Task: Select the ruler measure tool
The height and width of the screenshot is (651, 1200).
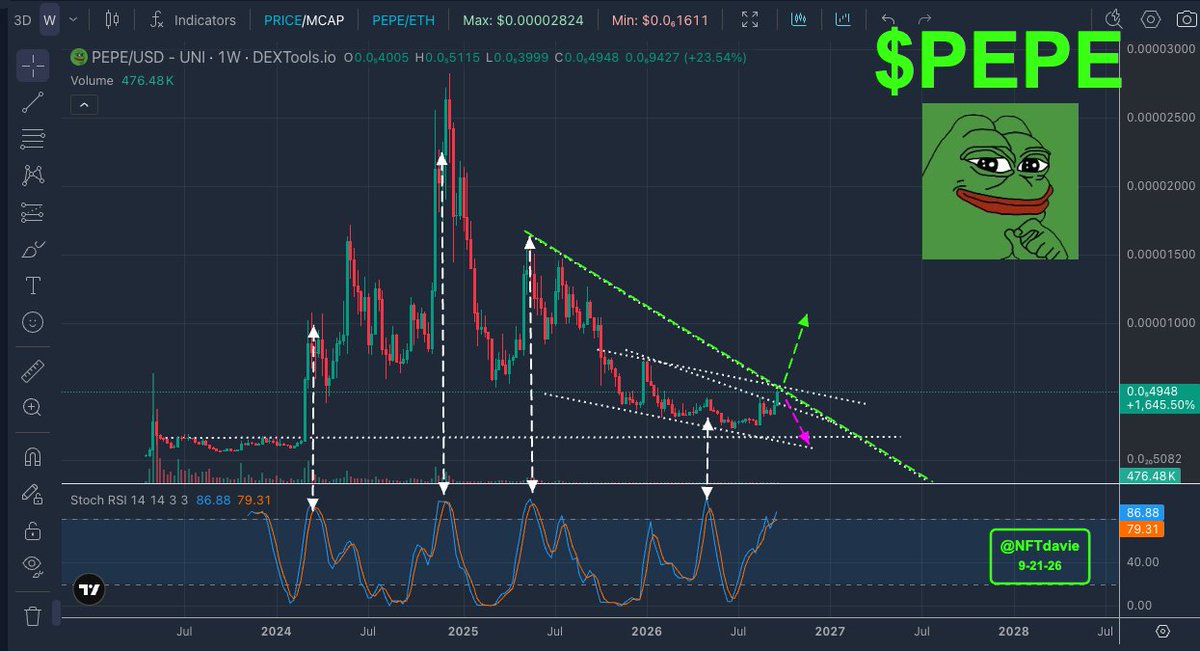Action: tap(33, 371)
